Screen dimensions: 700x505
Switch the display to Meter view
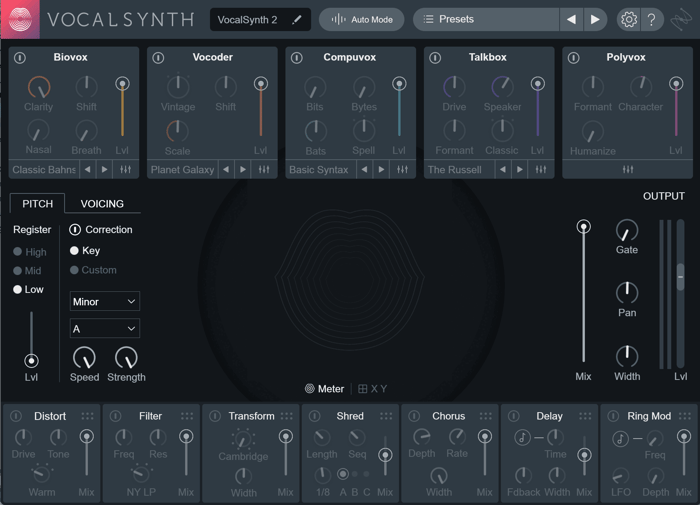coord(325,389)
